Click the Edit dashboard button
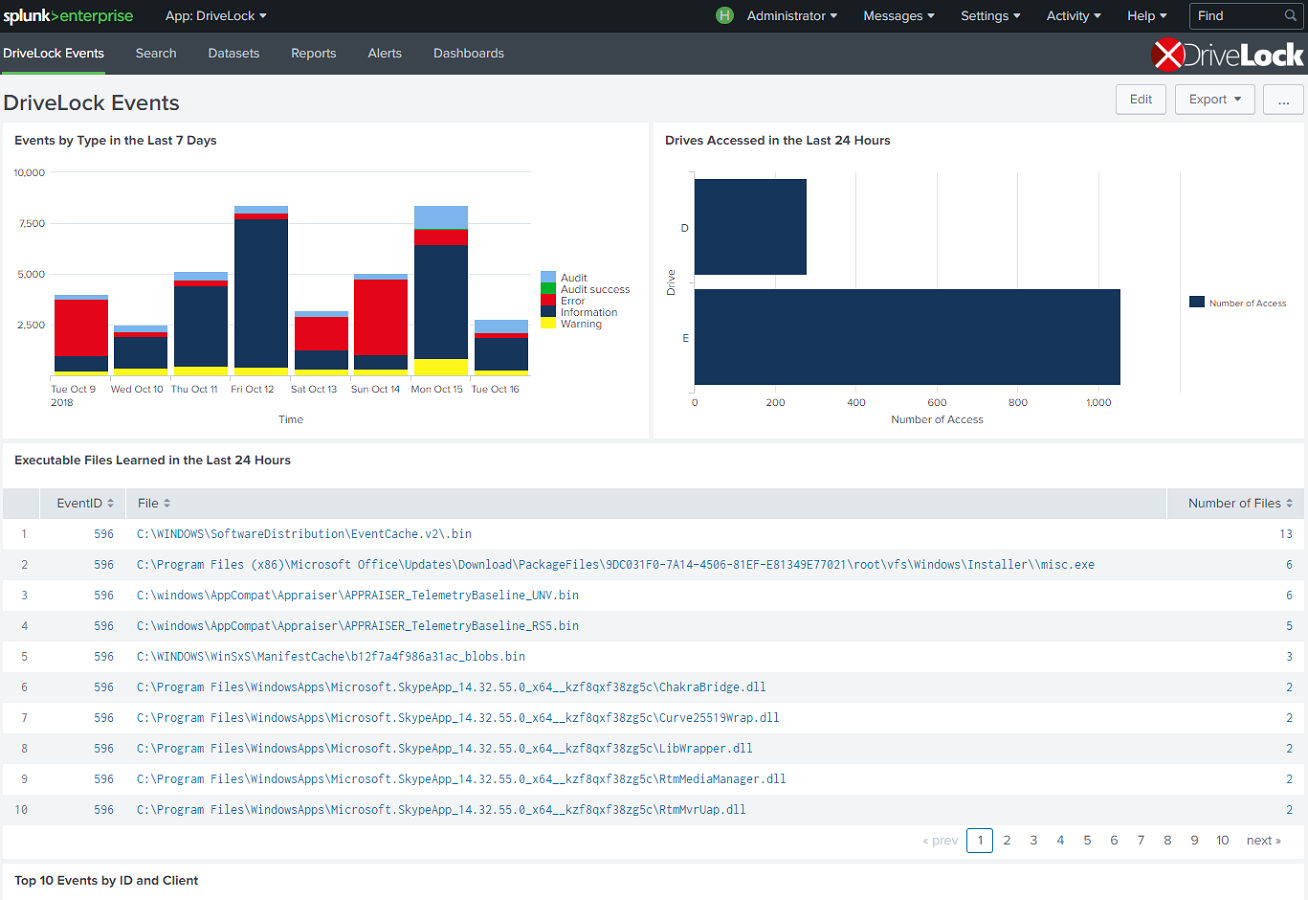Image resolution: width=1308 pixels, height=900 pixels. point(1141,99)
